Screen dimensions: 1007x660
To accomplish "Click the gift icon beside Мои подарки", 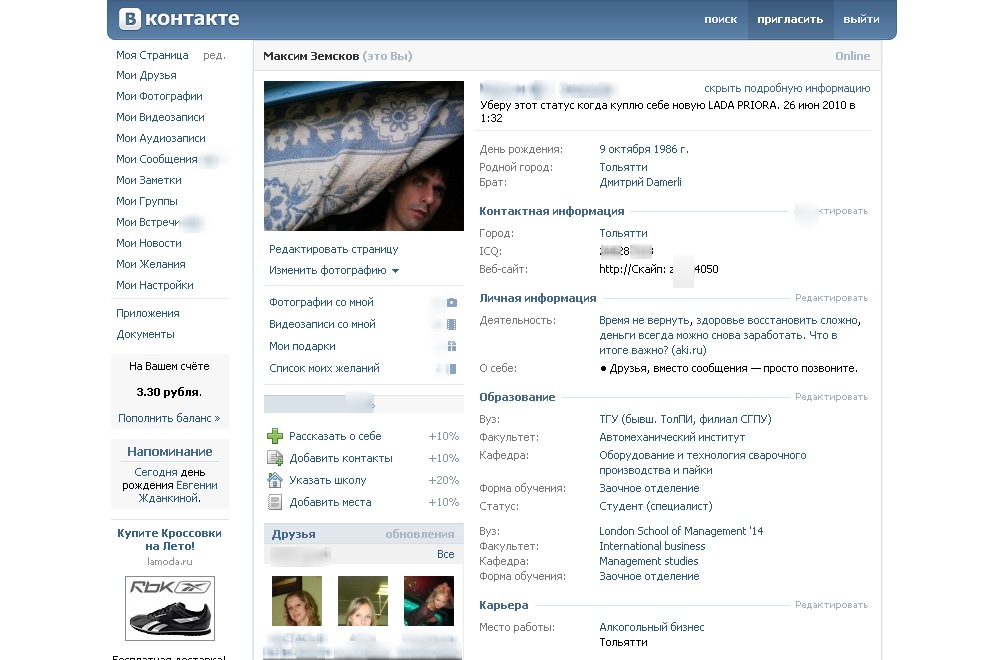I will point(451,347).
